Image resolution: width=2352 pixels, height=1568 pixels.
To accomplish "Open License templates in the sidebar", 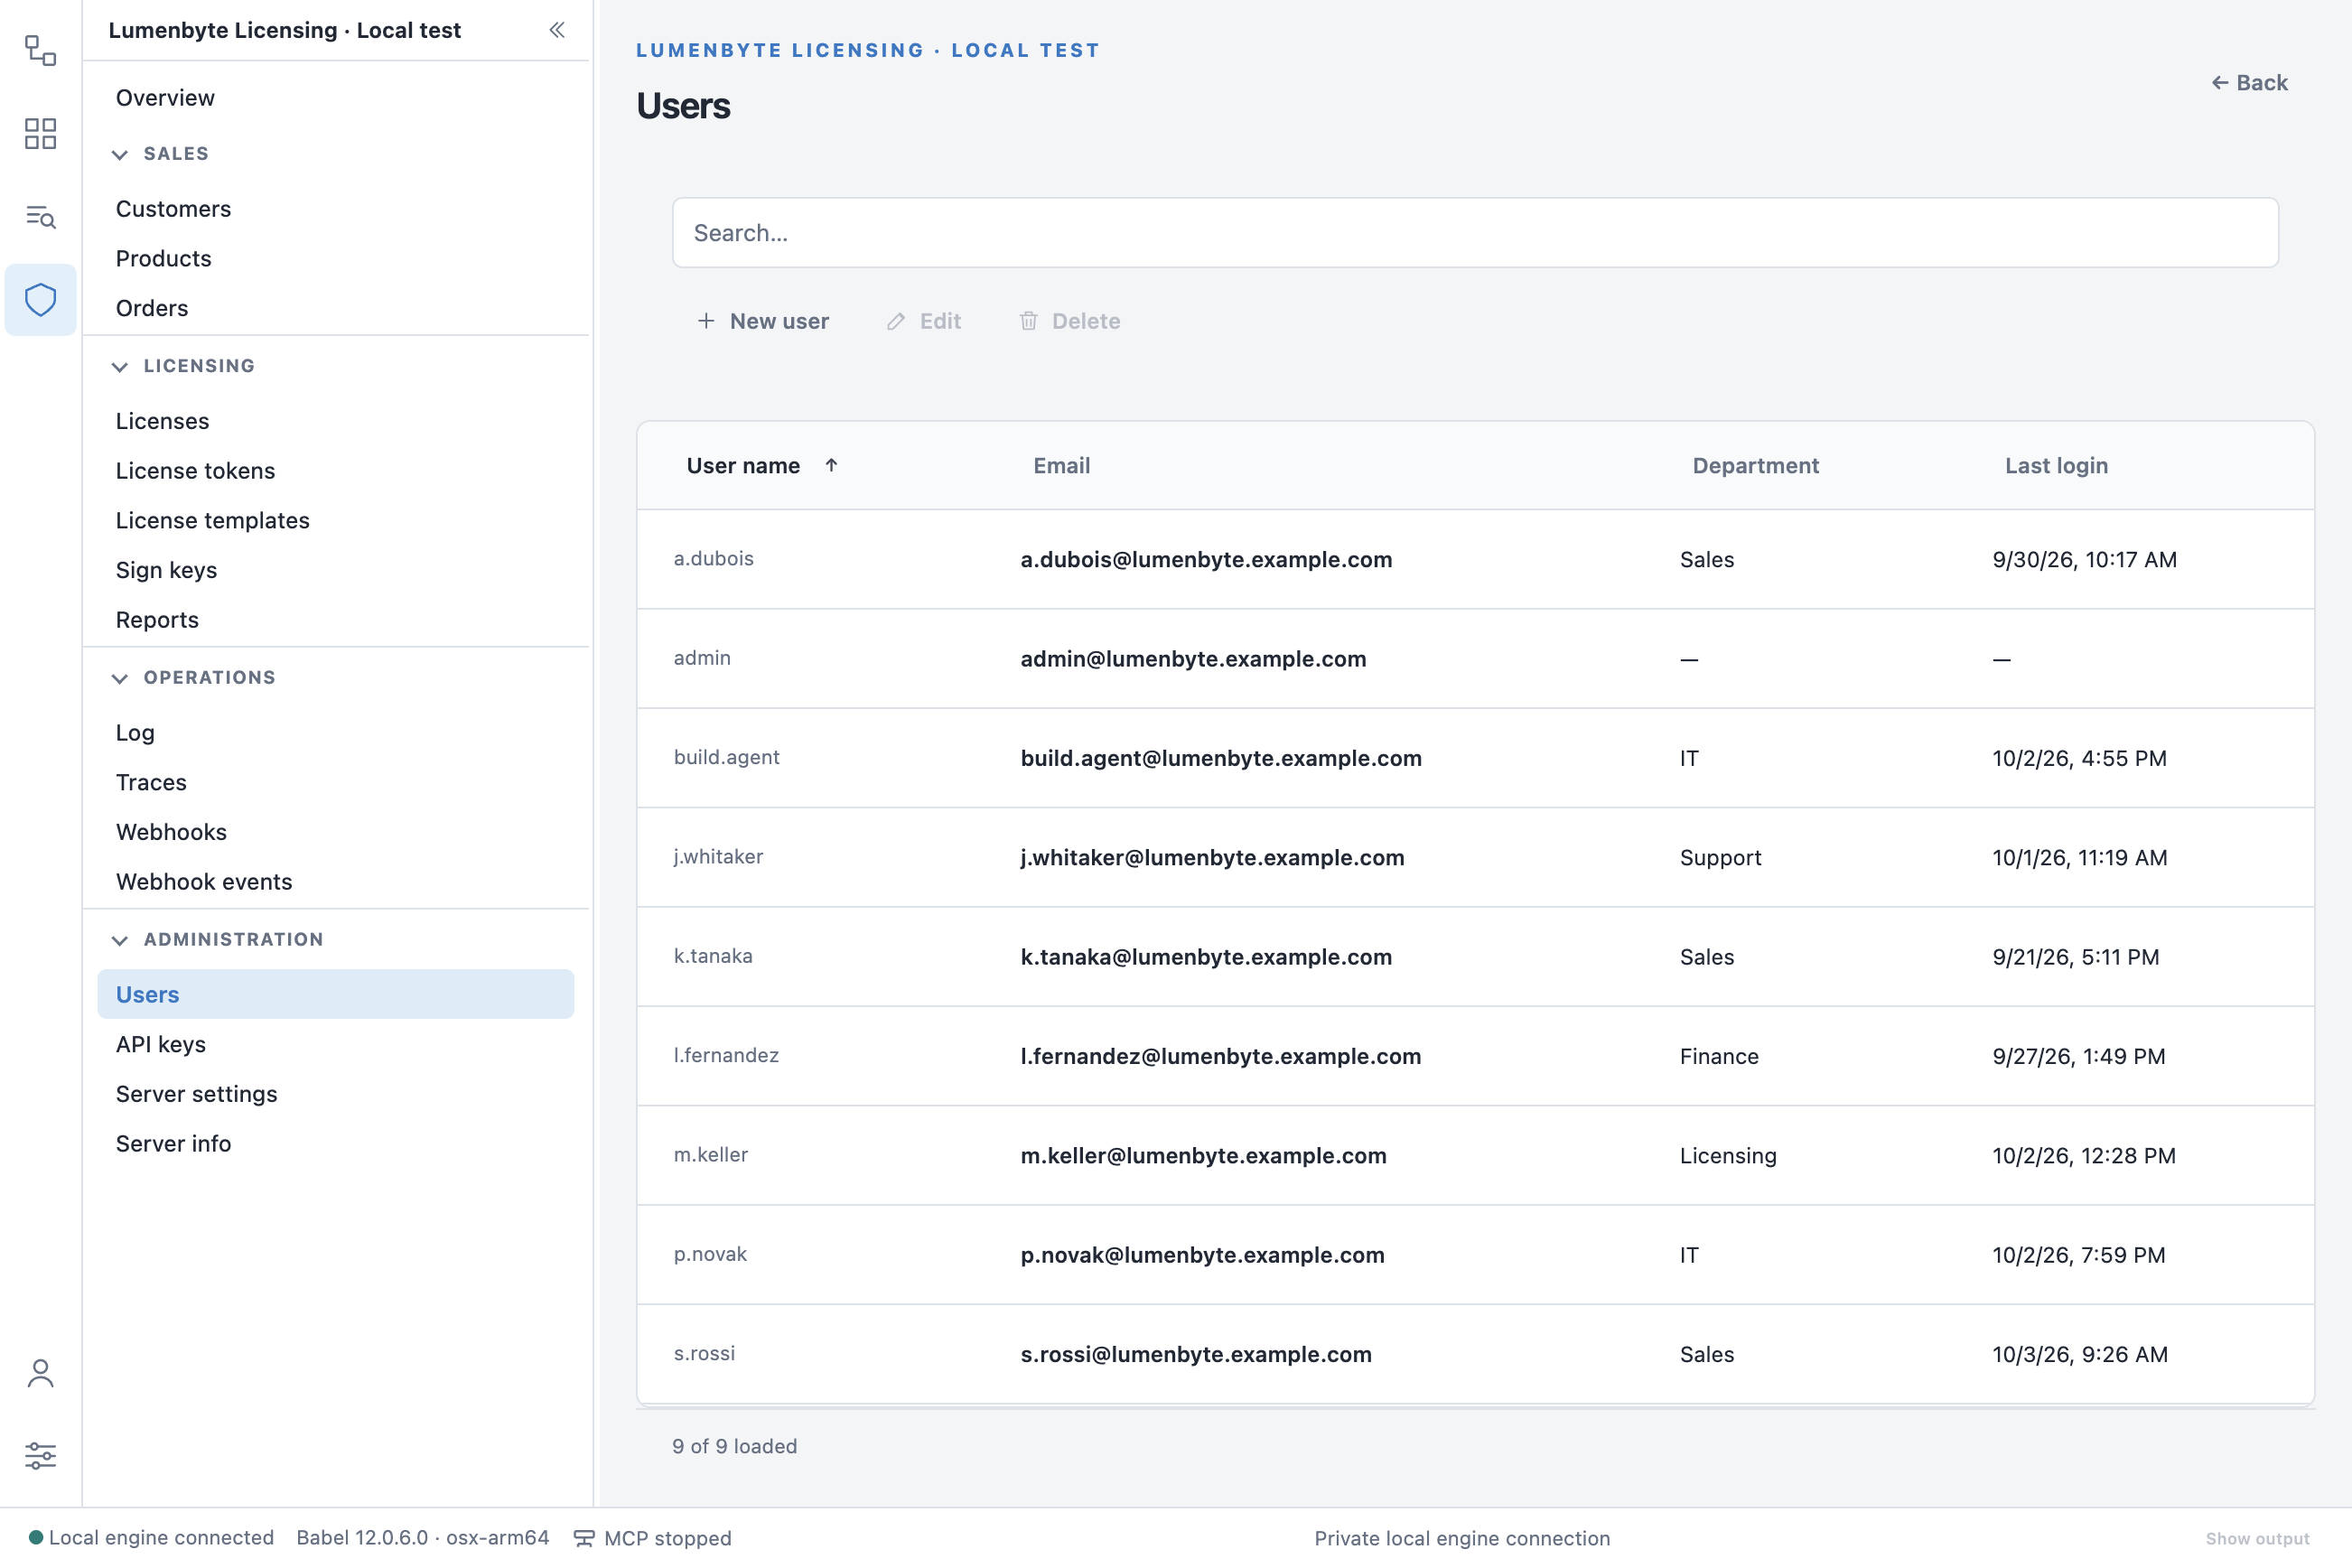I will click(x=212, y=520).
